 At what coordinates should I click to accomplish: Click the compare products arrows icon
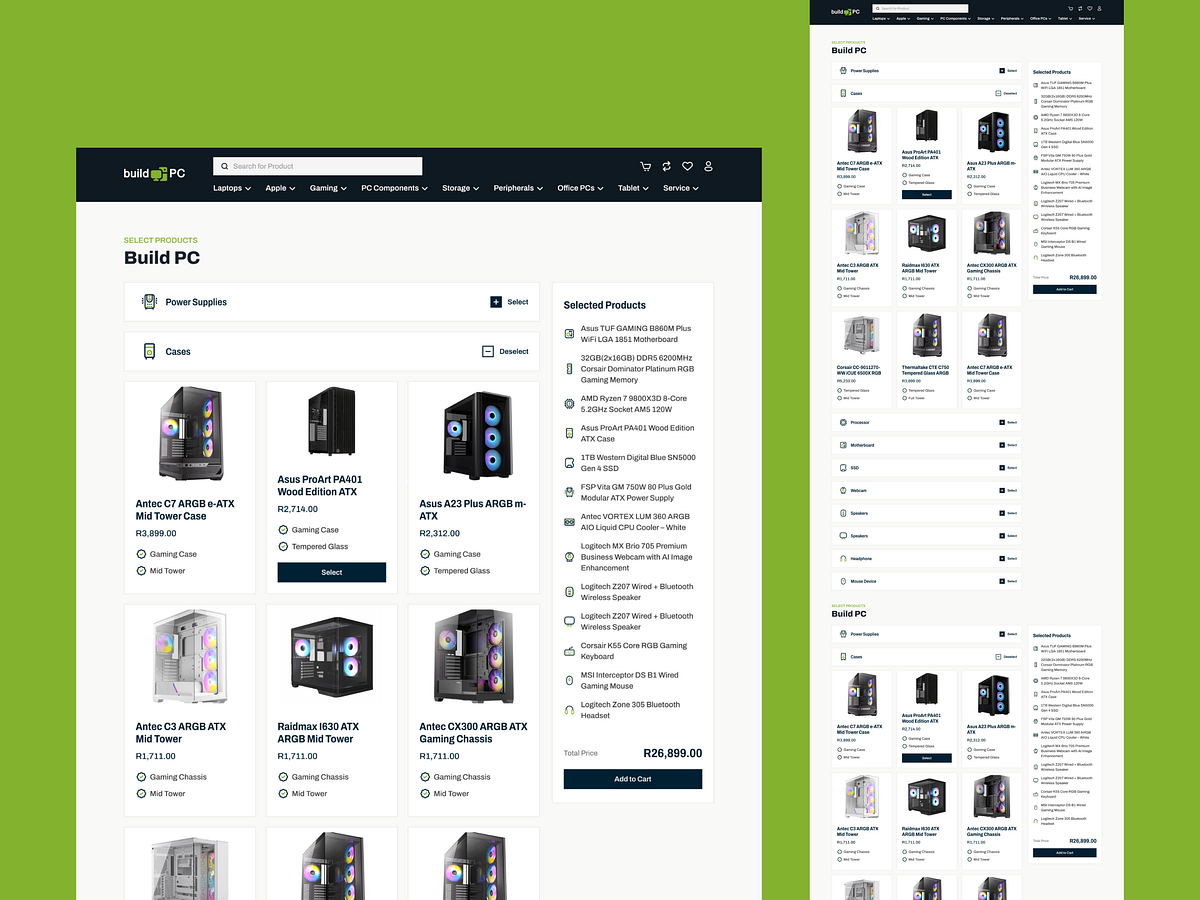666,166
